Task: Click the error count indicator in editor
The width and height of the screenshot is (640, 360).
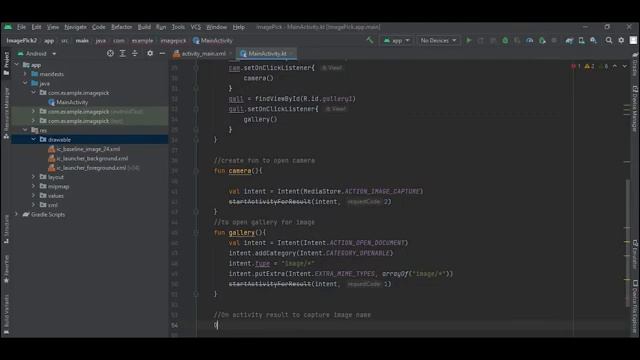Action: (576, 66)
